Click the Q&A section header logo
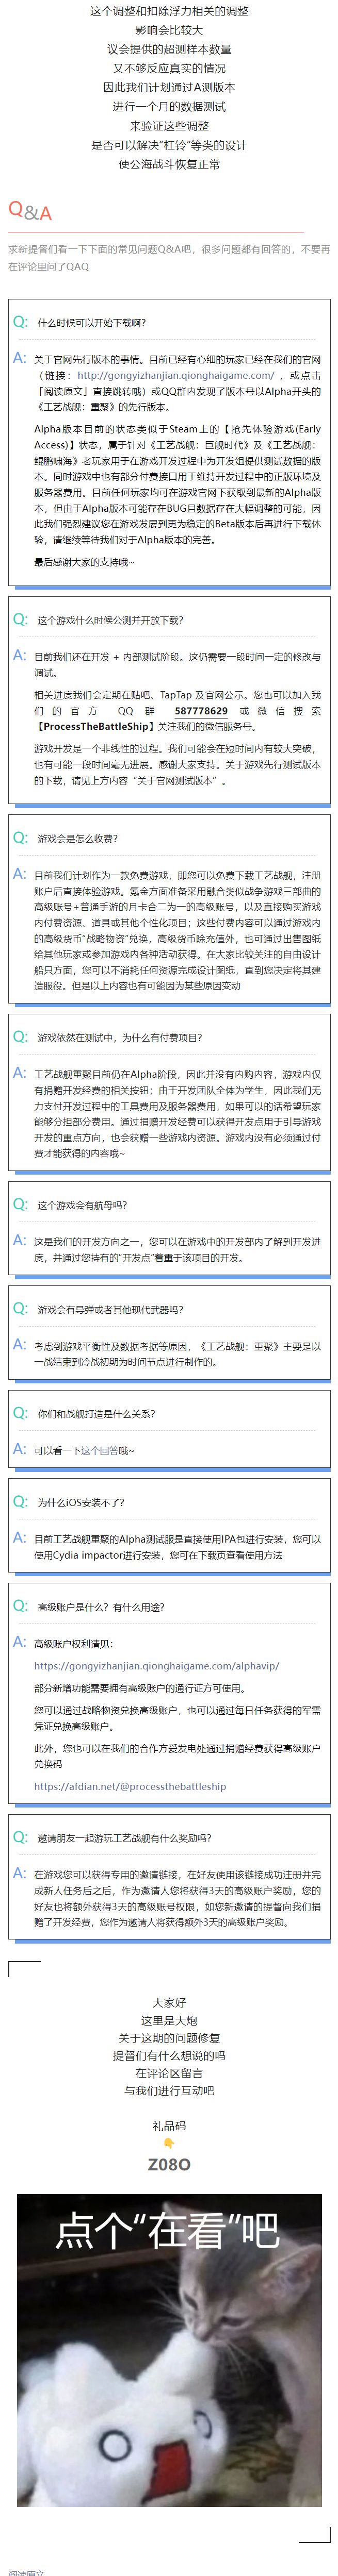This screenshot has height=2576, width=338. pyautogui.click(x=30, y=211)
